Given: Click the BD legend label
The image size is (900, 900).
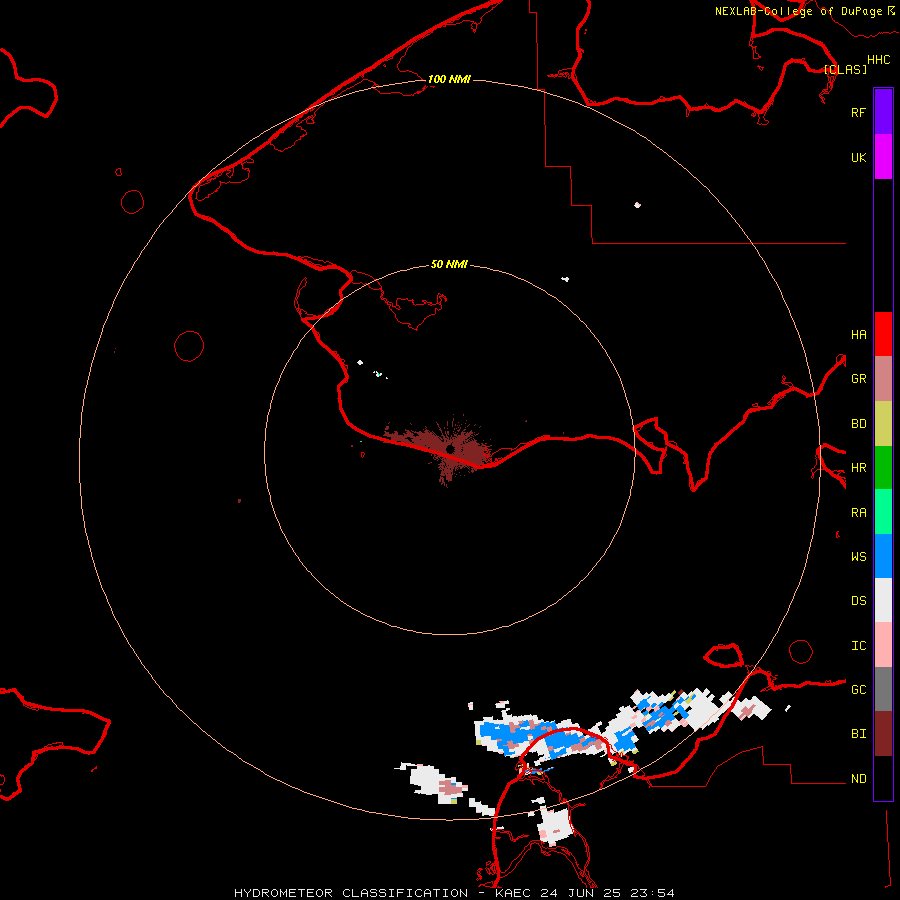Looking at the screenshot, I should [x=858, y=424].
